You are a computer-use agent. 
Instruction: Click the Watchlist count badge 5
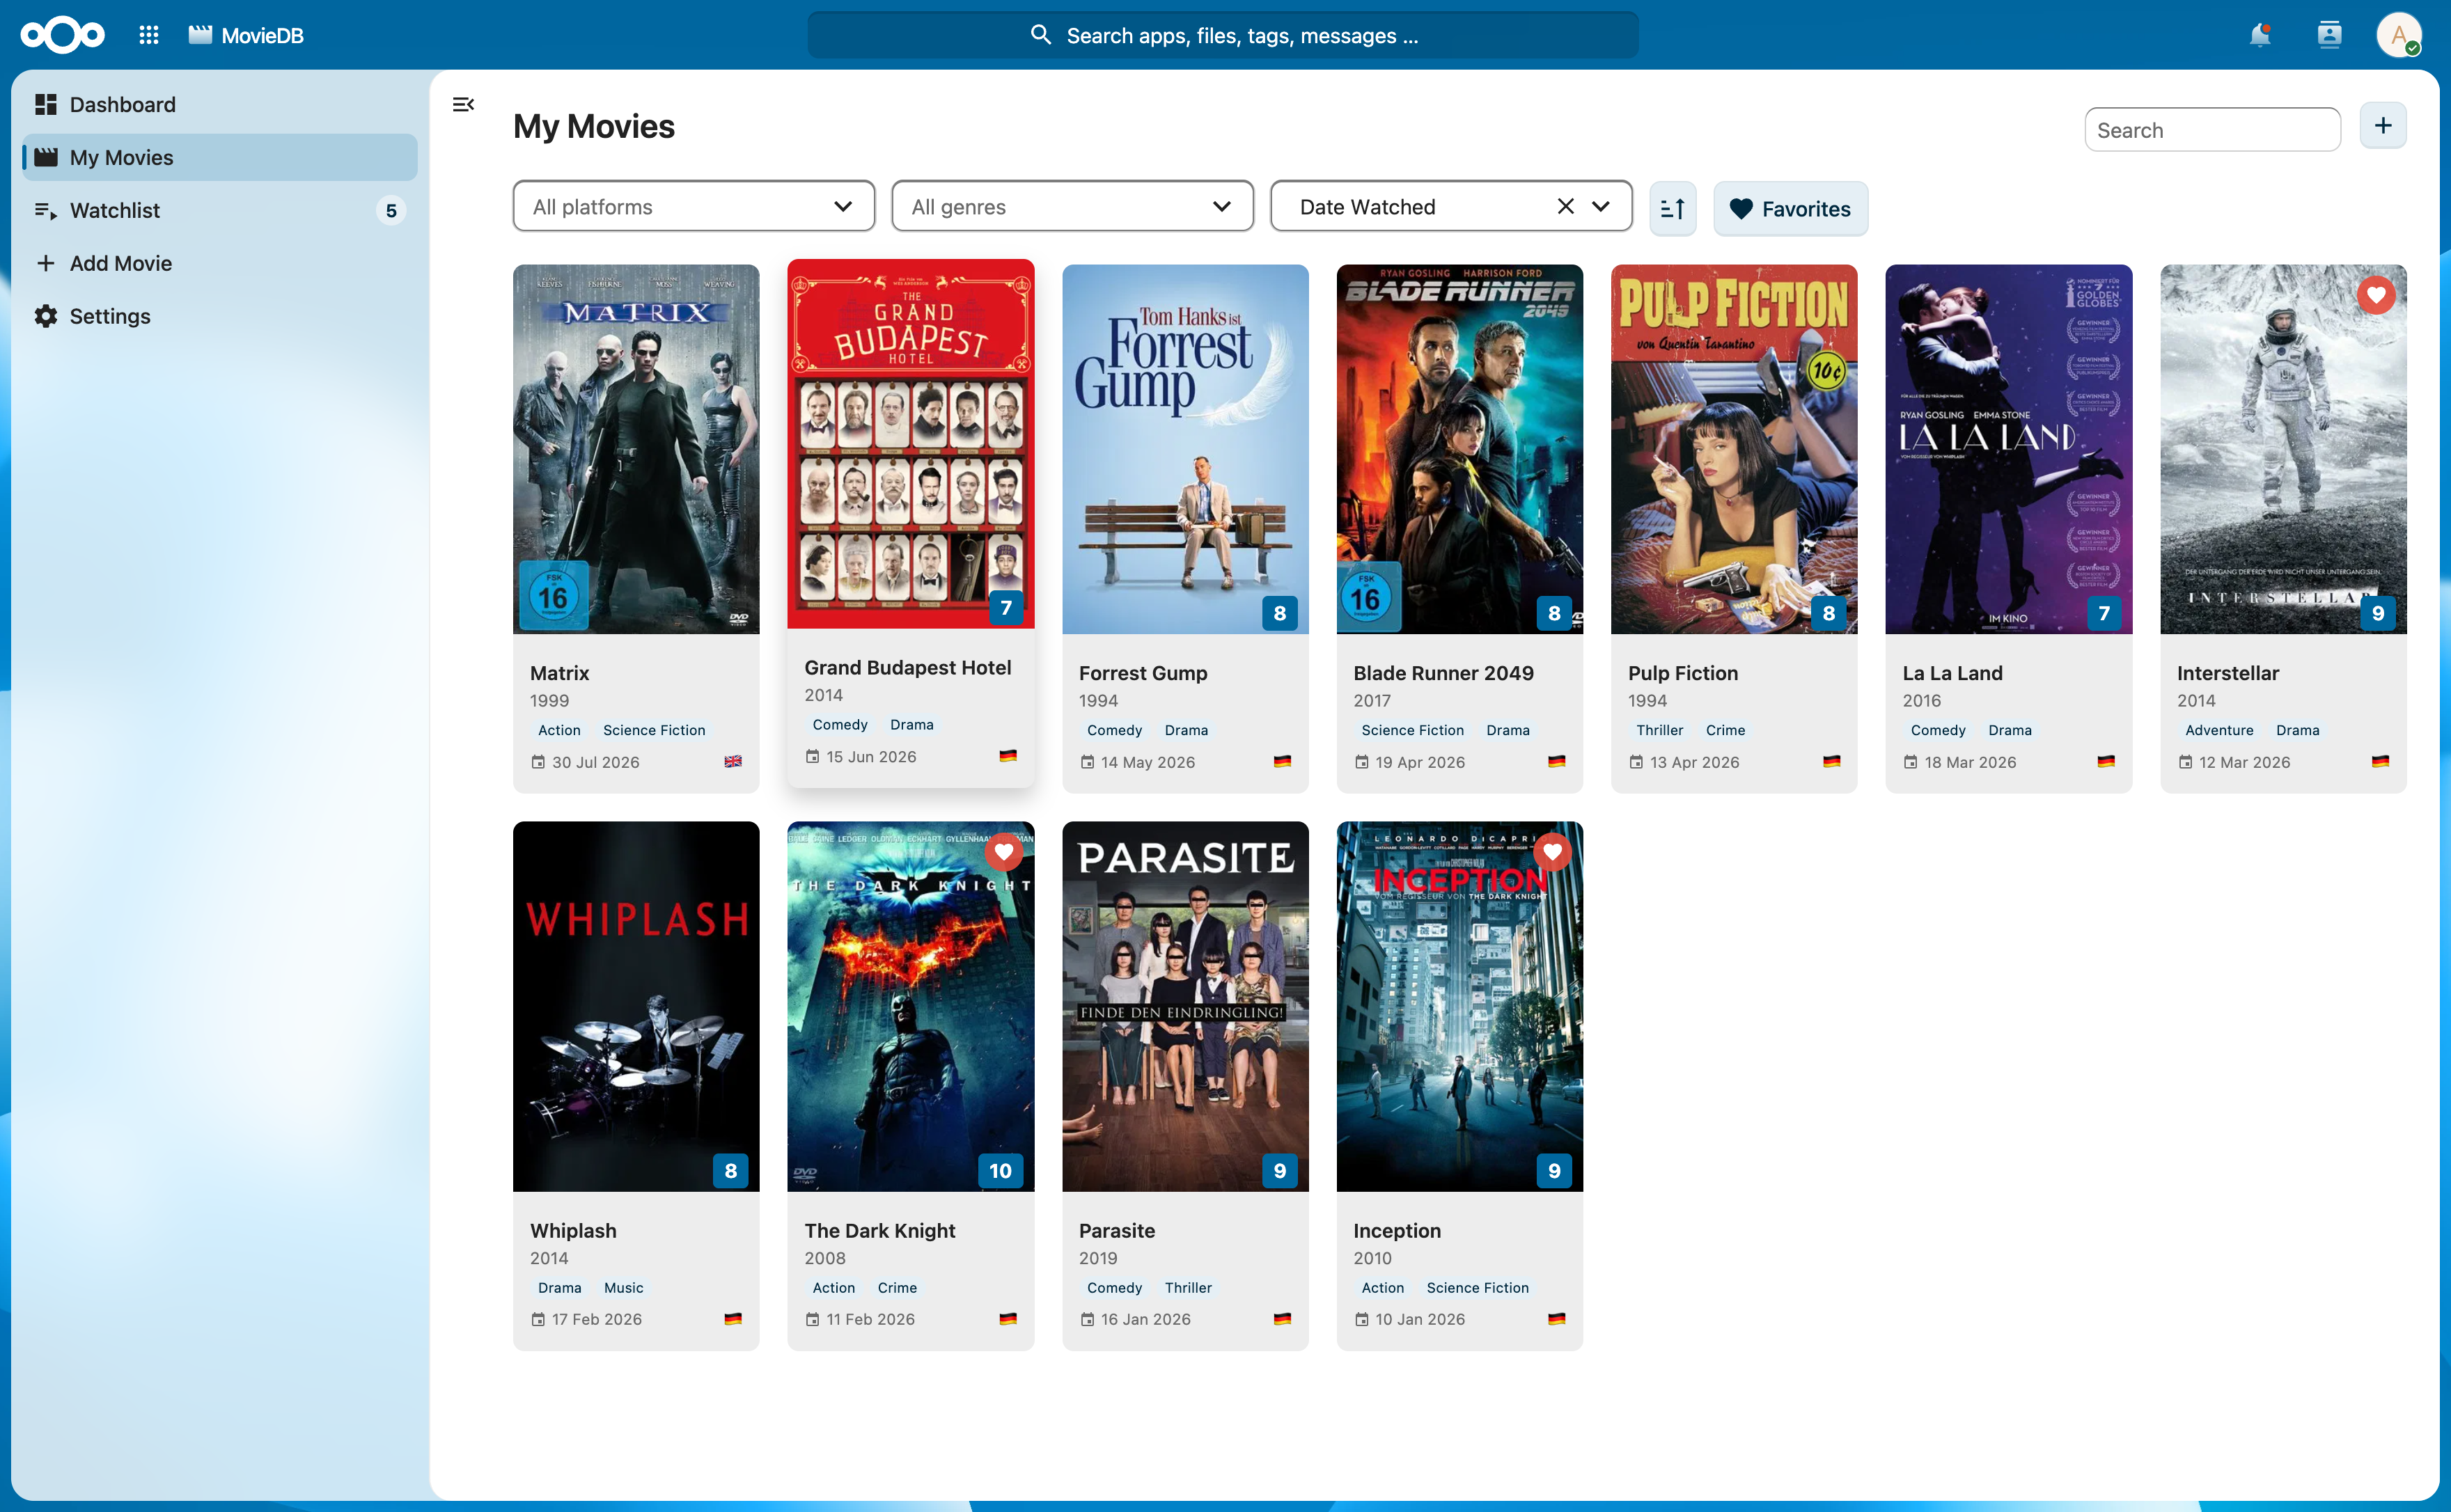pos(391,210)
